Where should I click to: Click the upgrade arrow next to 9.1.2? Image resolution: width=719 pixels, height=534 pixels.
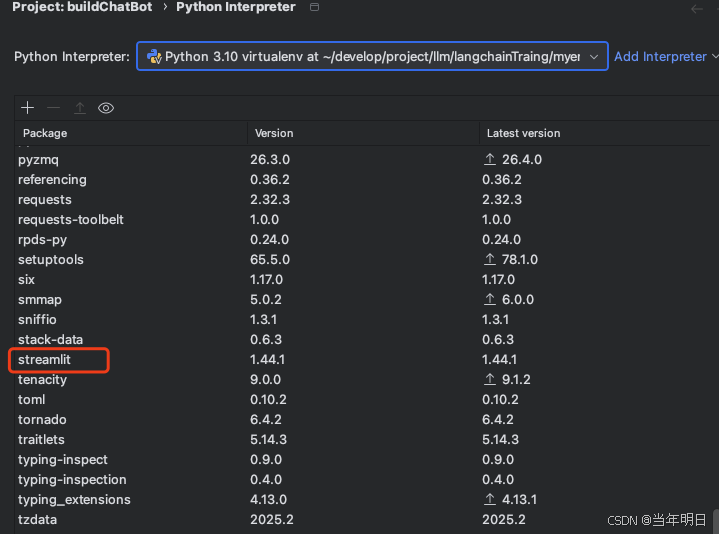(490, 379)
